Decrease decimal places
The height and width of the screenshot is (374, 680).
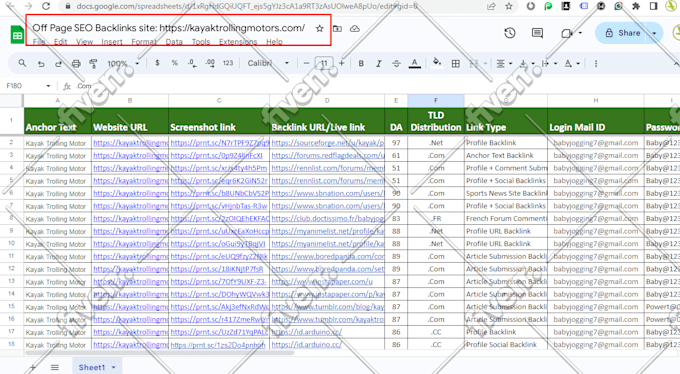click(x=192, y=63)
